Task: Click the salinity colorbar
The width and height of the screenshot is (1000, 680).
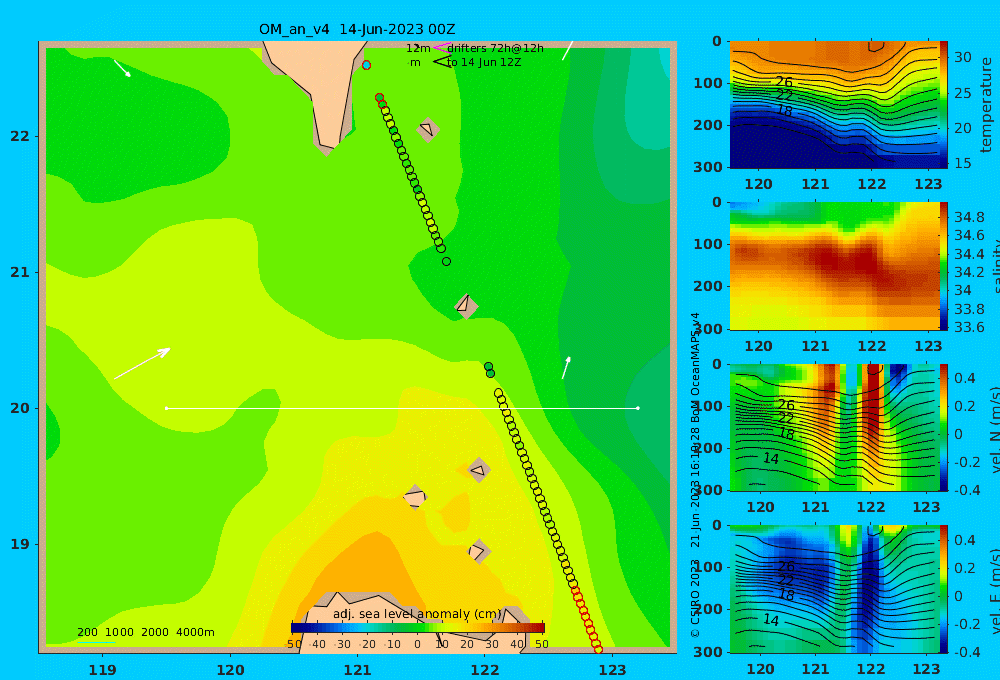Action: click(x=943, y=266)
